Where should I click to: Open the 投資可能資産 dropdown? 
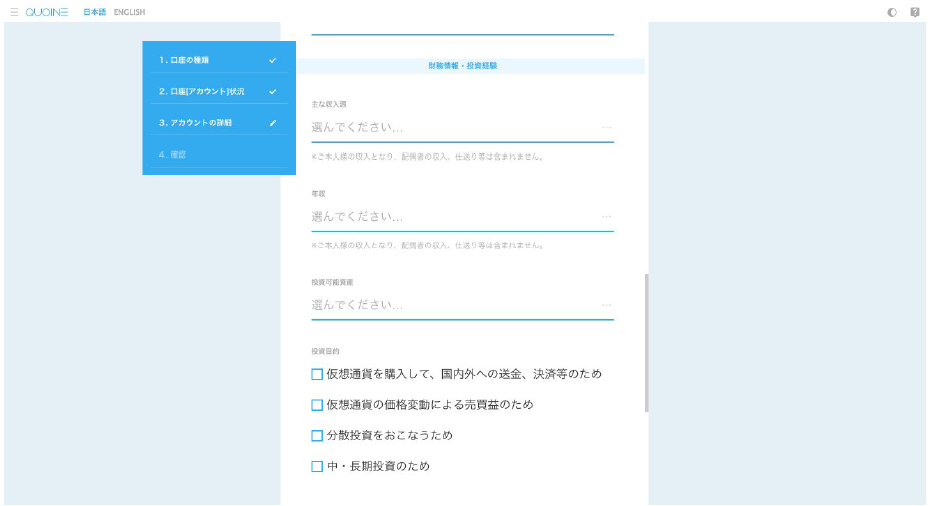(462, 305)
